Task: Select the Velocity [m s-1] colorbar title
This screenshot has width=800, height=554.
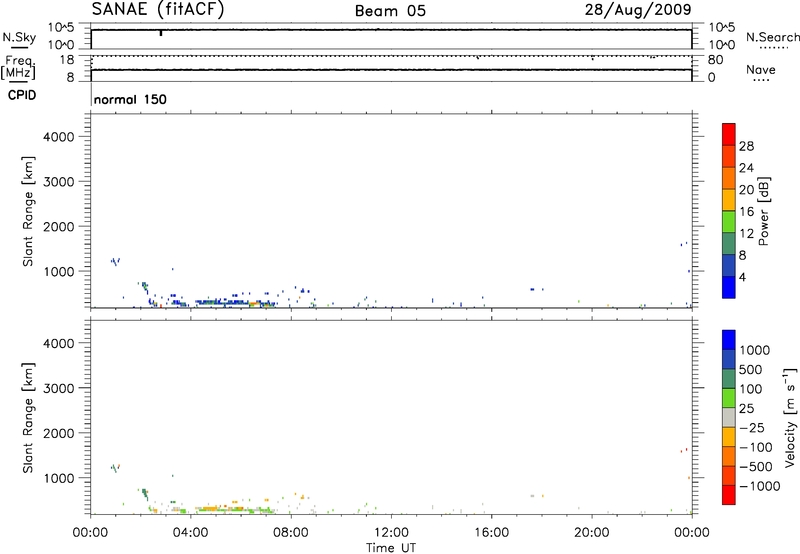Action: point(790,417)
